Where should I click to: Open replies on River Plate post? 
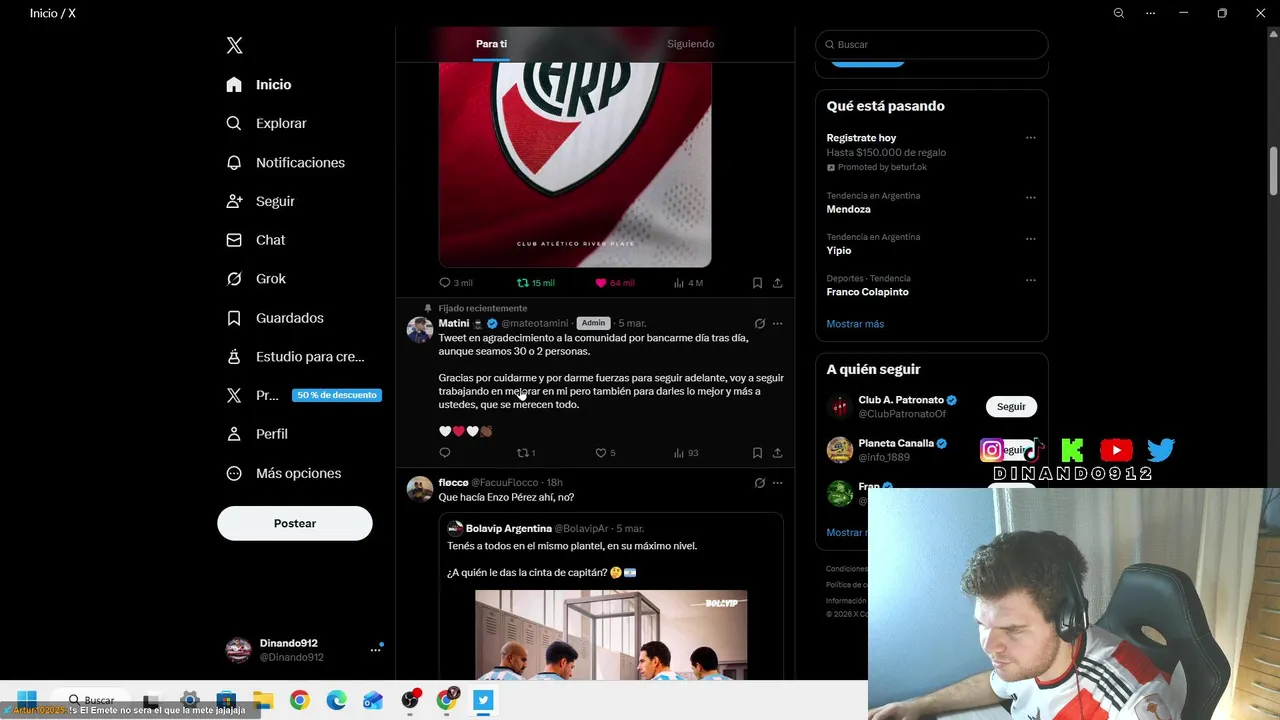coord(455,283)
